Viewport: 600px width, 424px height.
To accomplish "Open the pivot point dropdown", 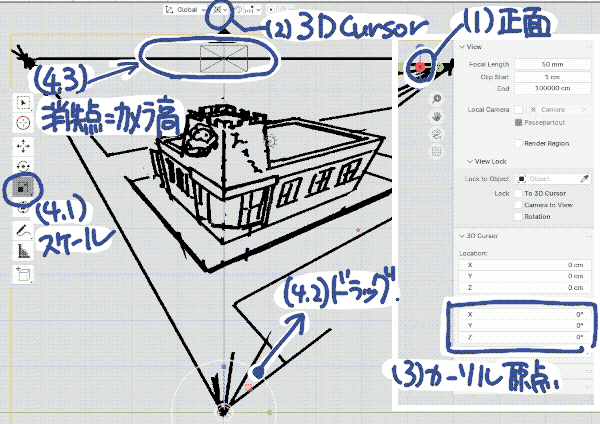I will click(221, 10).
